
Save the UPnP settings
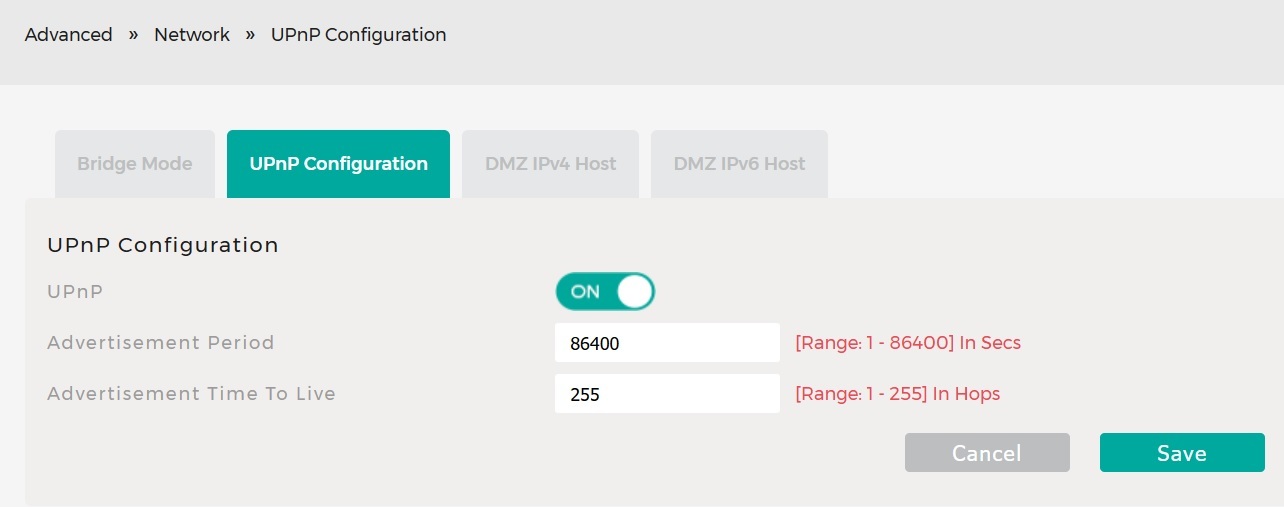1182,453
